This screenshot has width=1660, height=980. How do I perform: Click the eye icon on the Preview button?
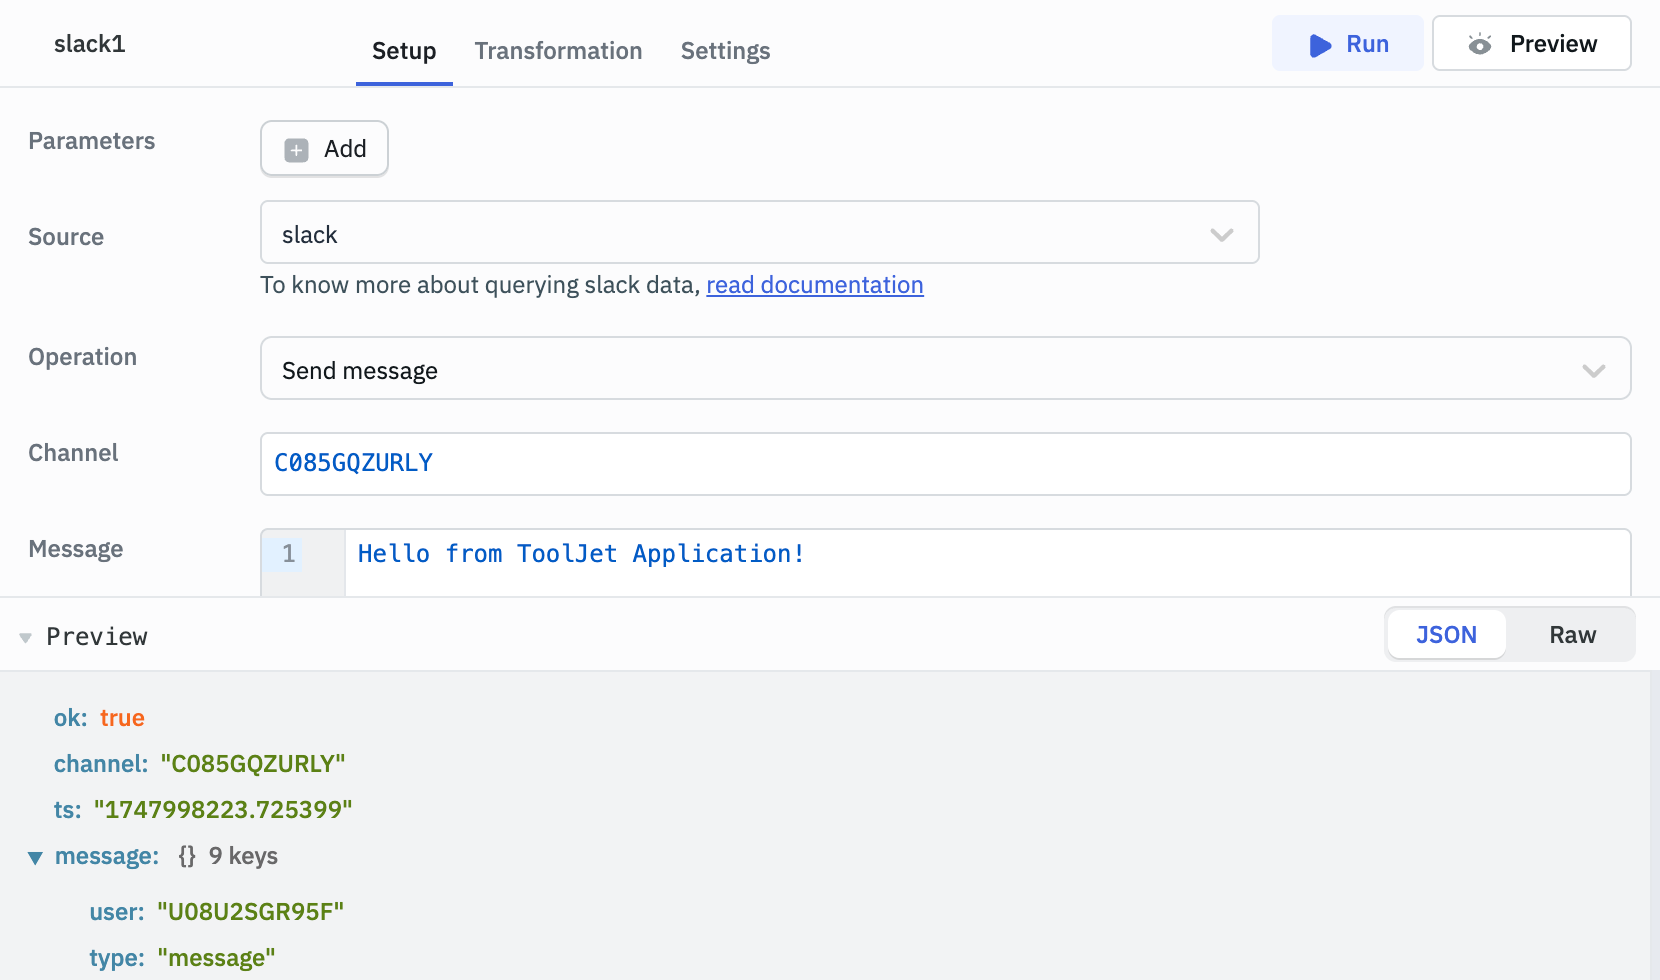click(1482, 44)
